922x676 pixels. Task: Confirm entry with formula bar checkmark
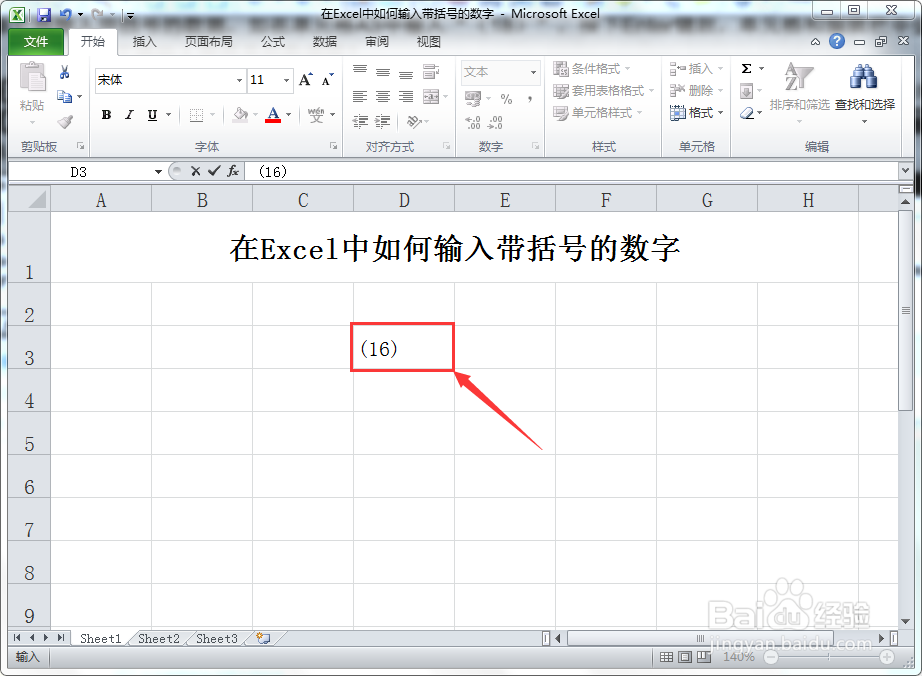(214, 171)
